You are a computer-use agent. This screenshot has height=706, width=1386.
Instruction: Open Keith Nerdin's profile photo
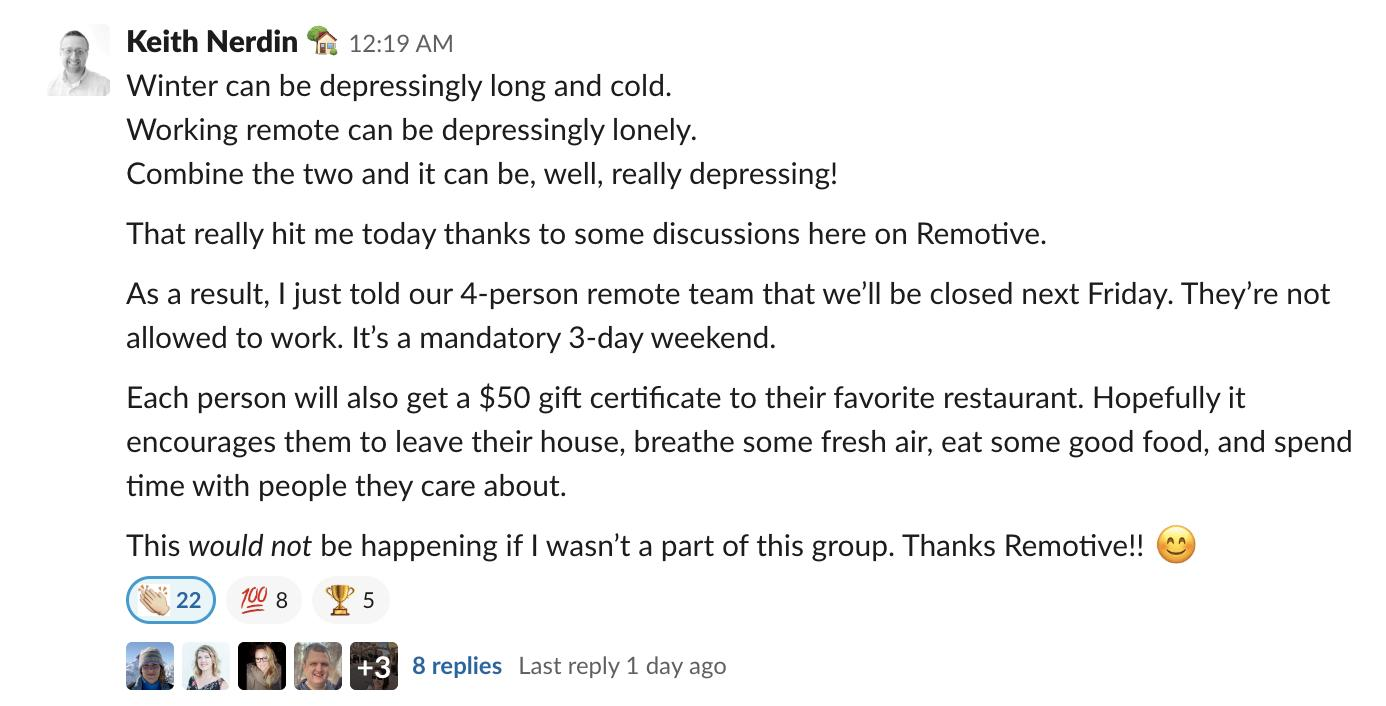click(x=78, y=60)
